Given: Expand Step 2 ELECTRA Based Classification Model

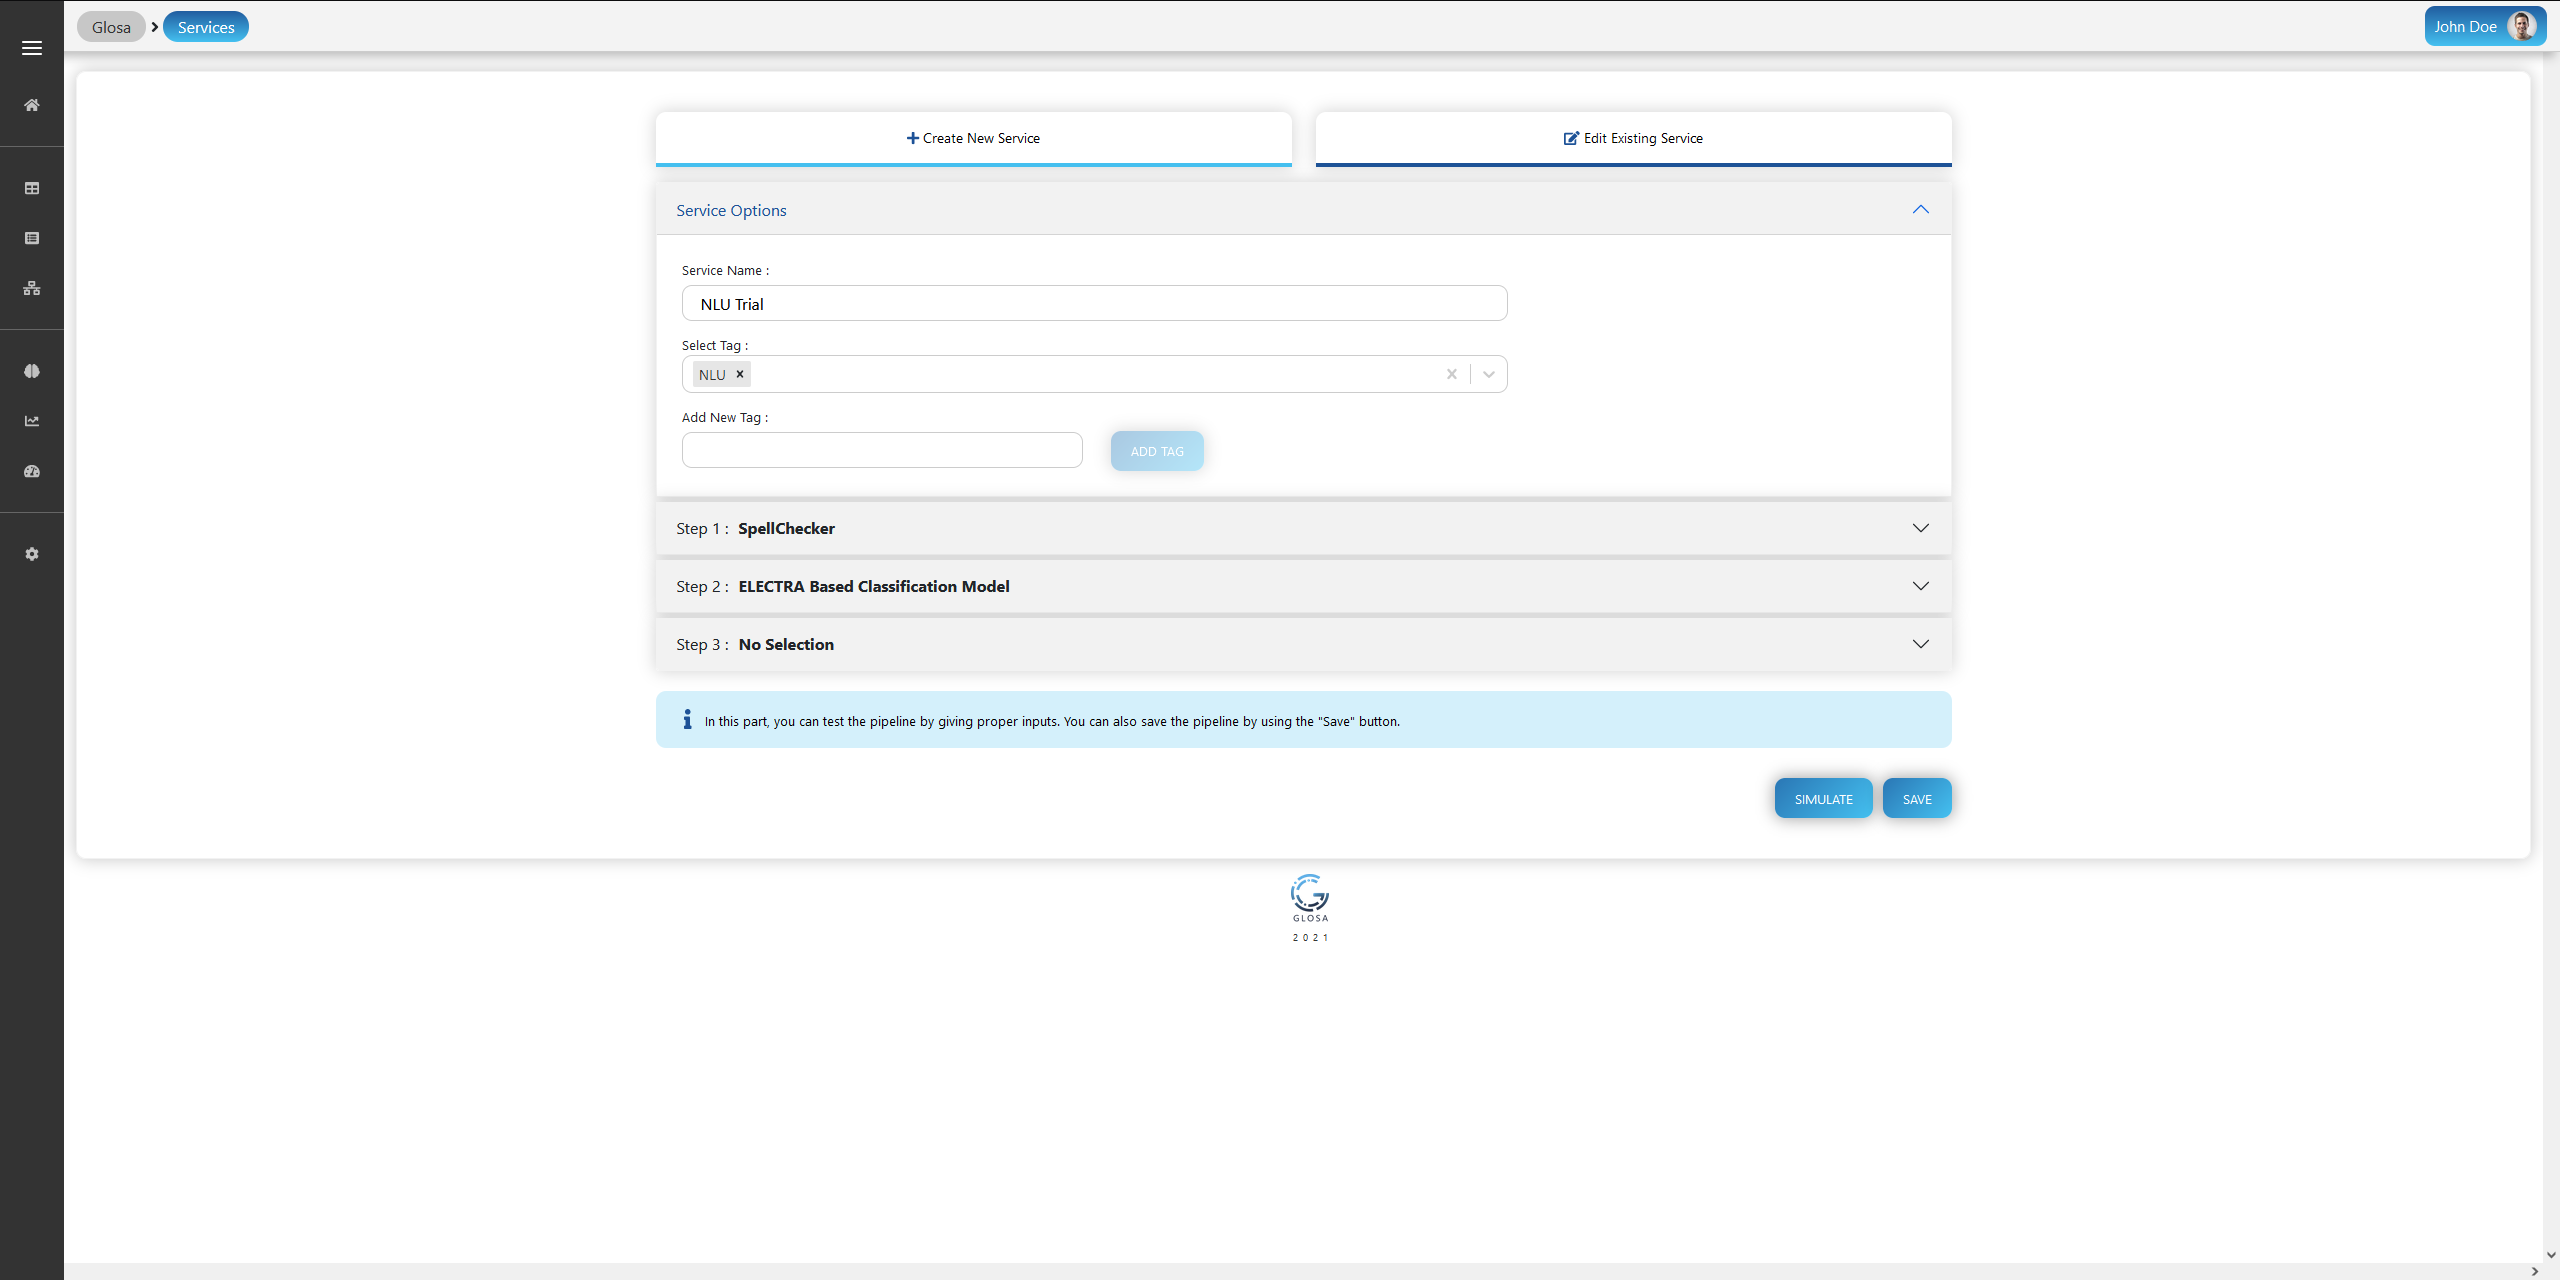Looking at the screenshot, I should pos(1922,586).
